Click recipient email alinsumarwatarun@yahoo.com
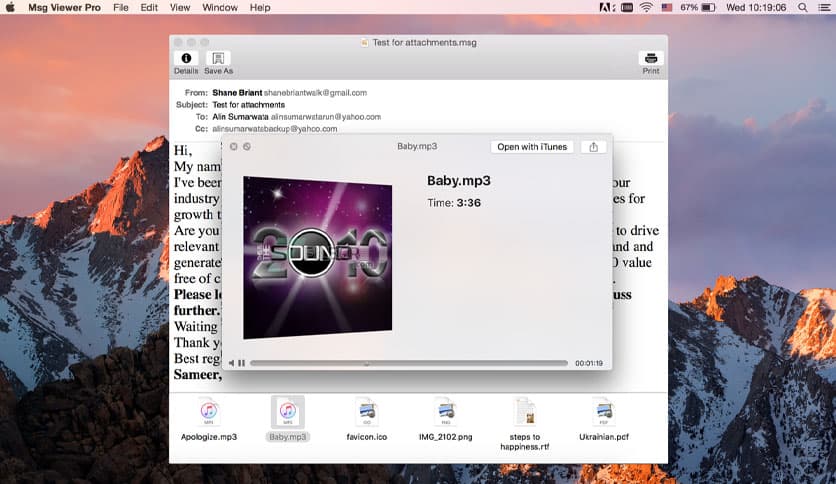This screenshot has width=836, height=484. [326, 117]
